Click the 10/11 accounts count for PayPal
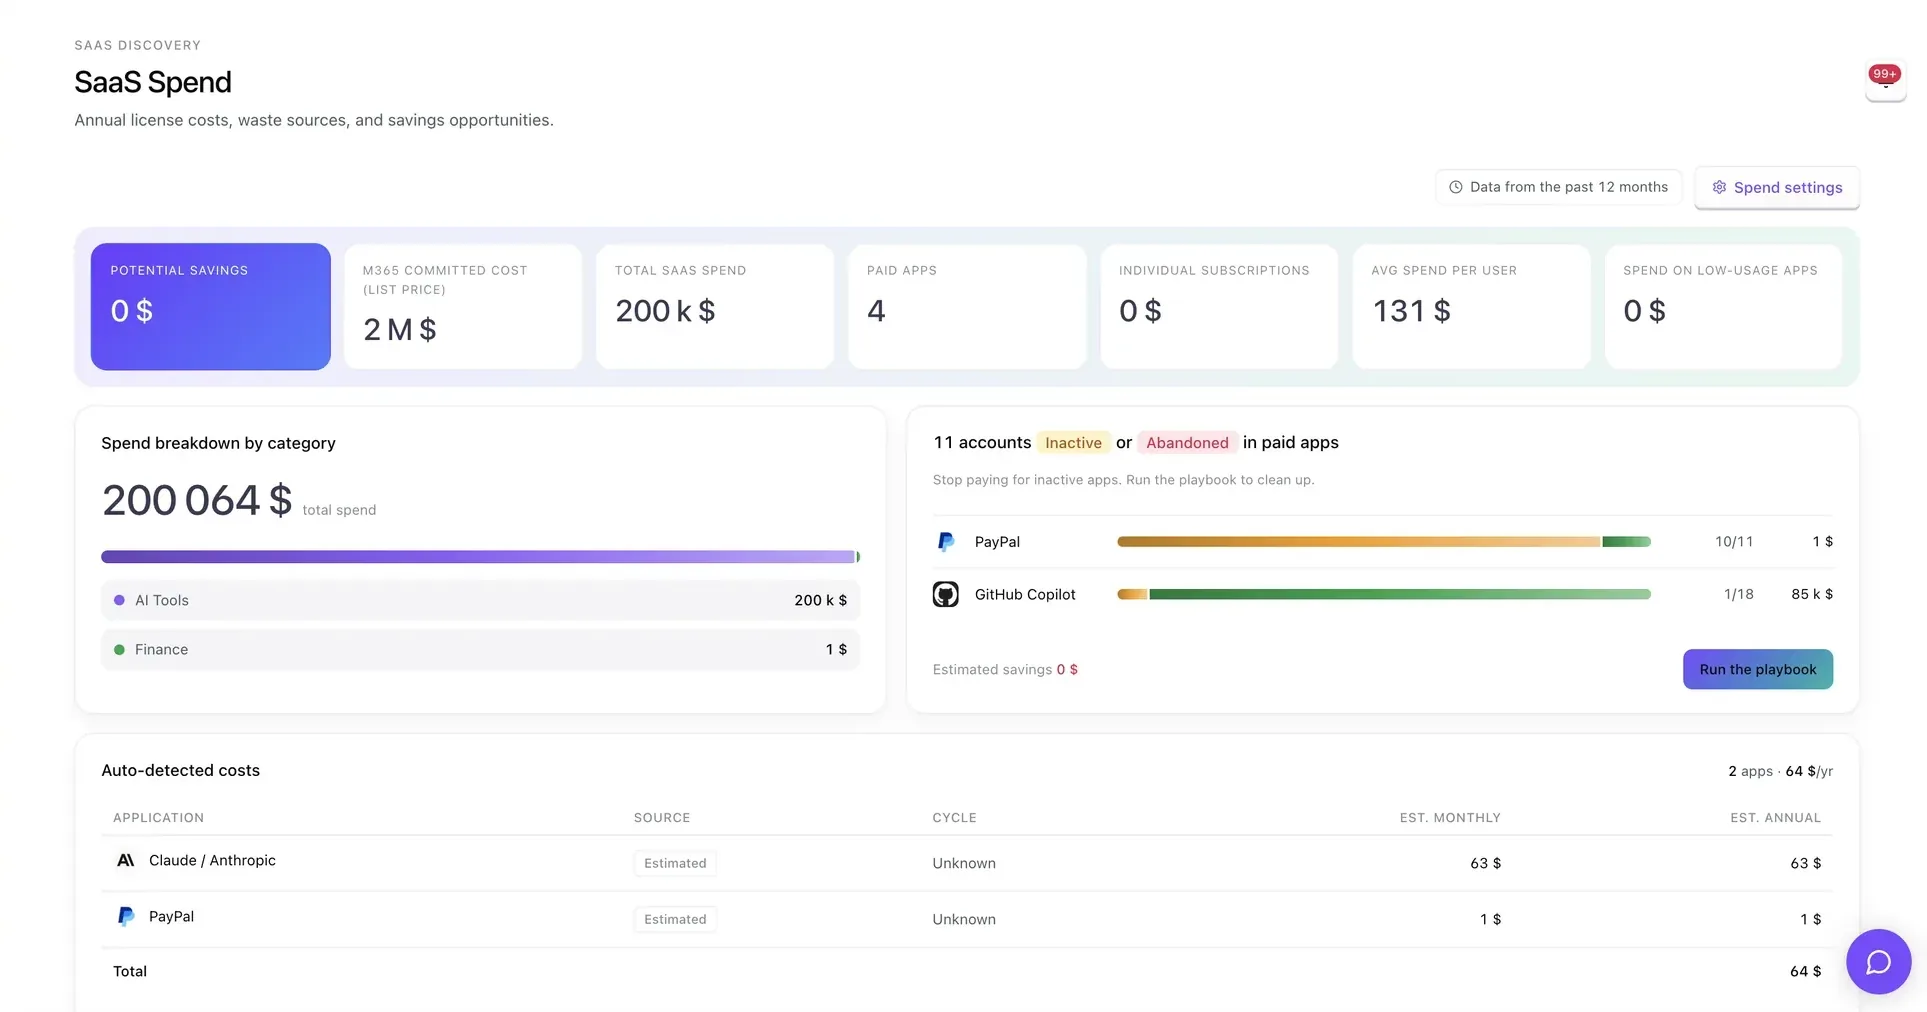Image resolution: width=1927 pixels, height=1012 pixels. click(1734, 541)
